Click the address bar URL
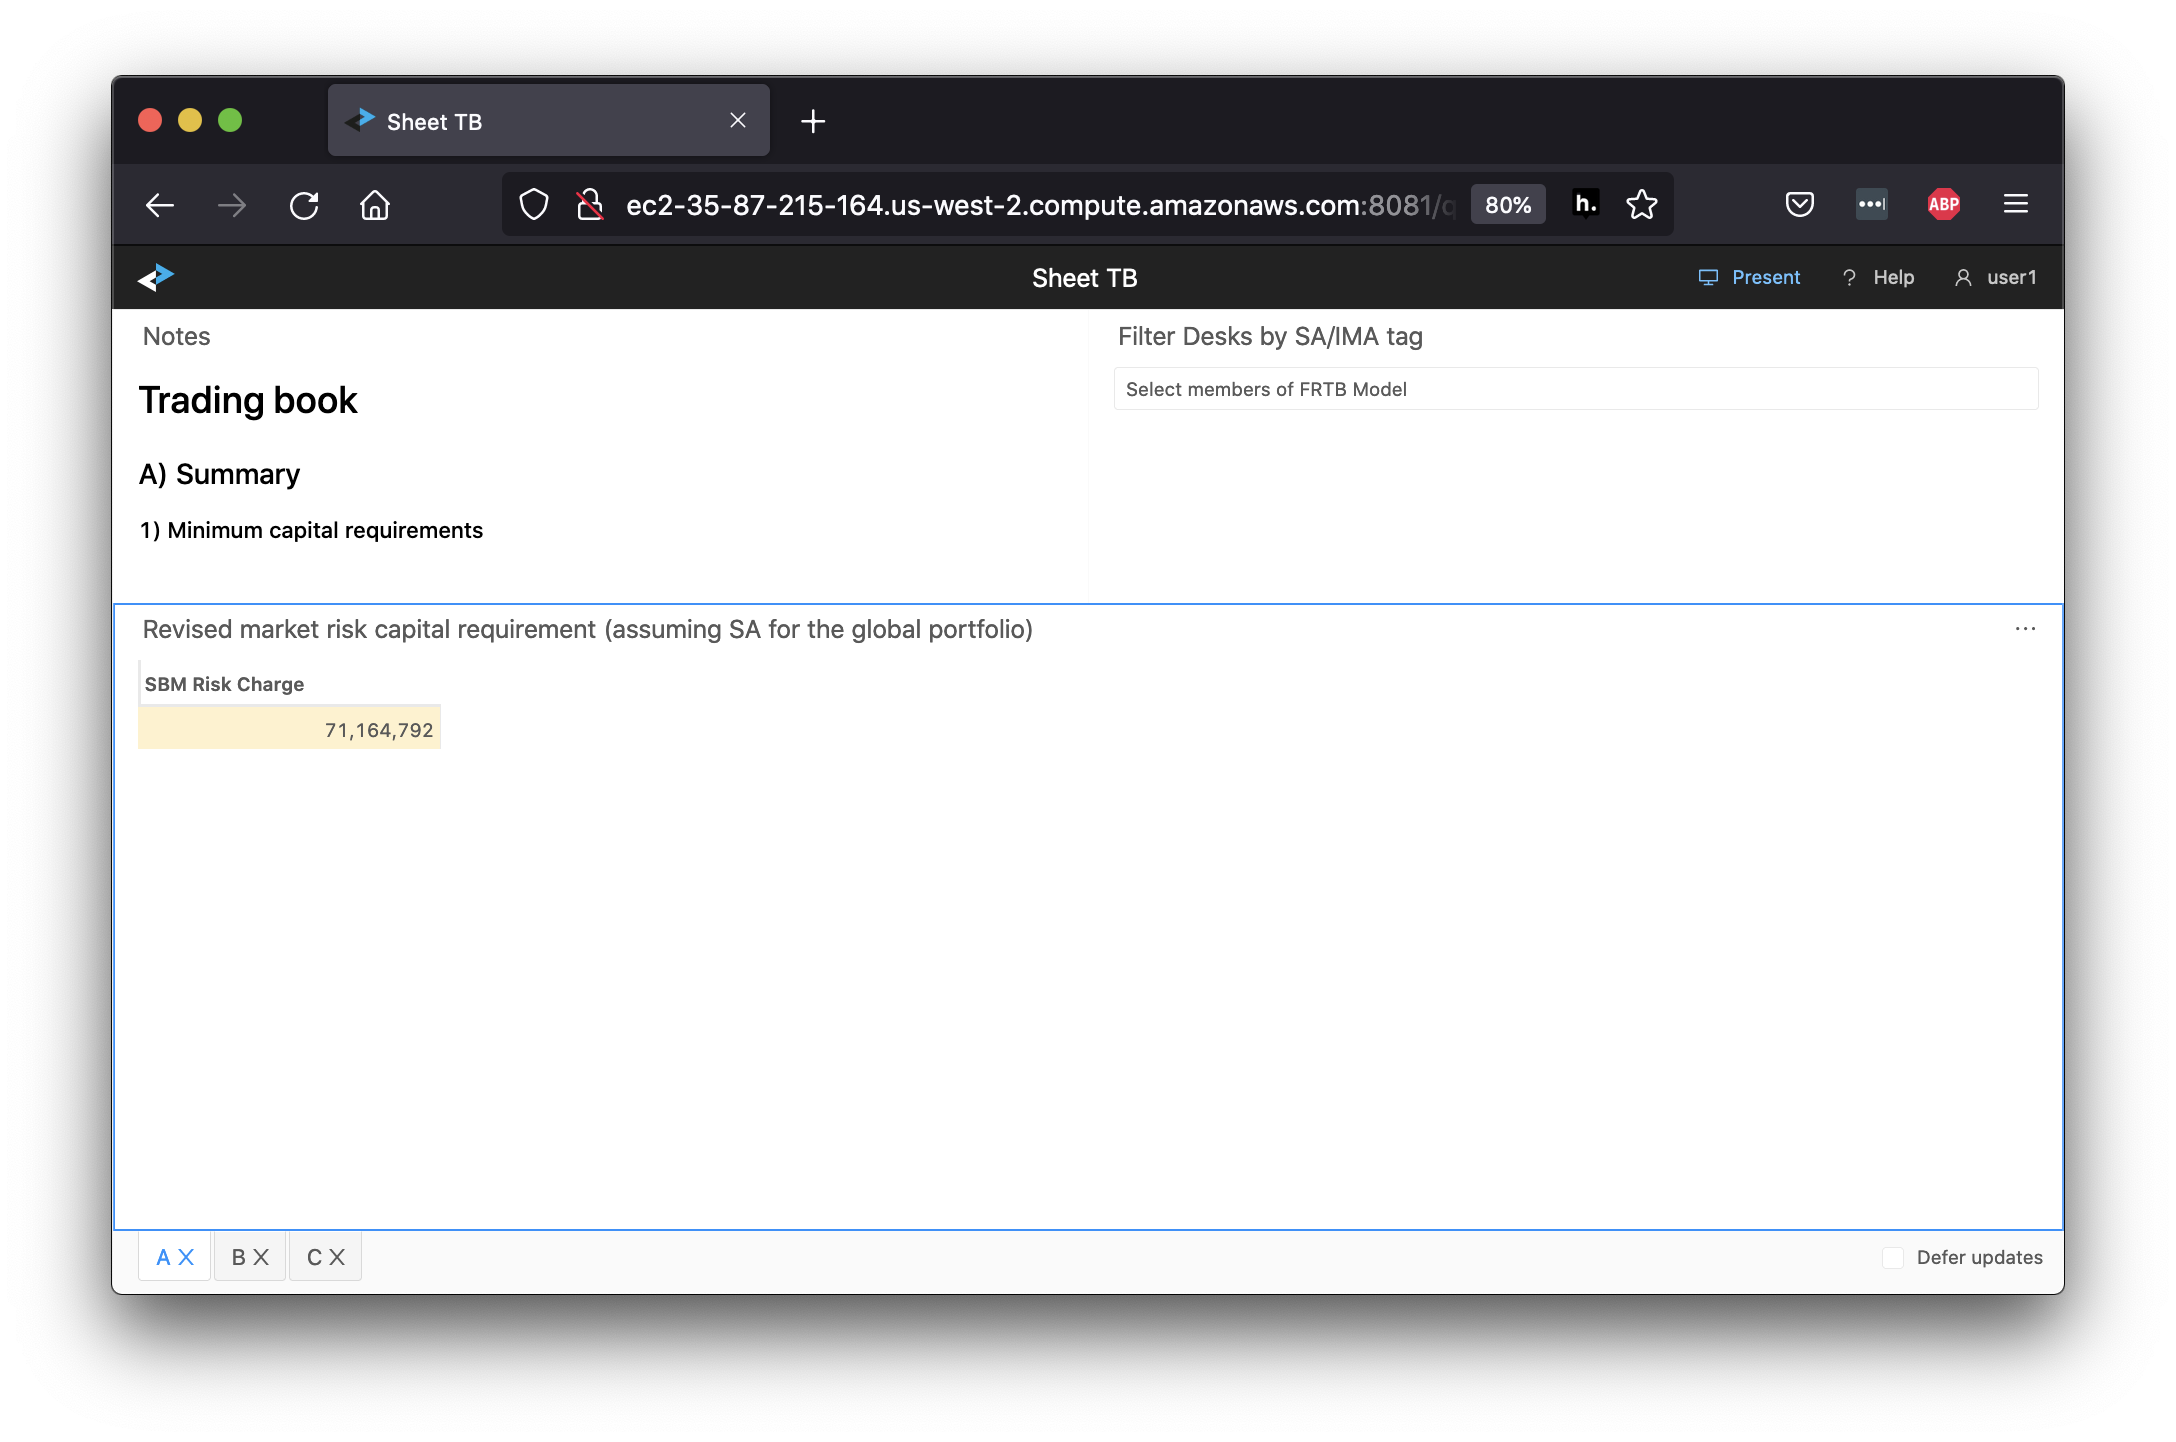The image size is (2176, 1442). tap(1040, 205)
